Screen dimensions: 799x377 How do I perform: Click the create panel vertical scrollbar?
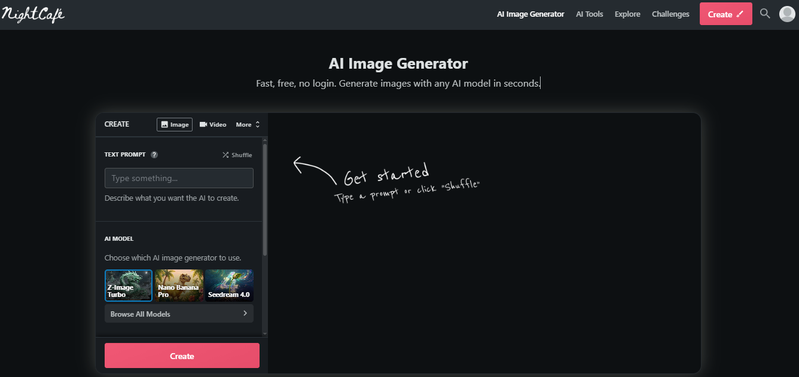tap(265, 200)
